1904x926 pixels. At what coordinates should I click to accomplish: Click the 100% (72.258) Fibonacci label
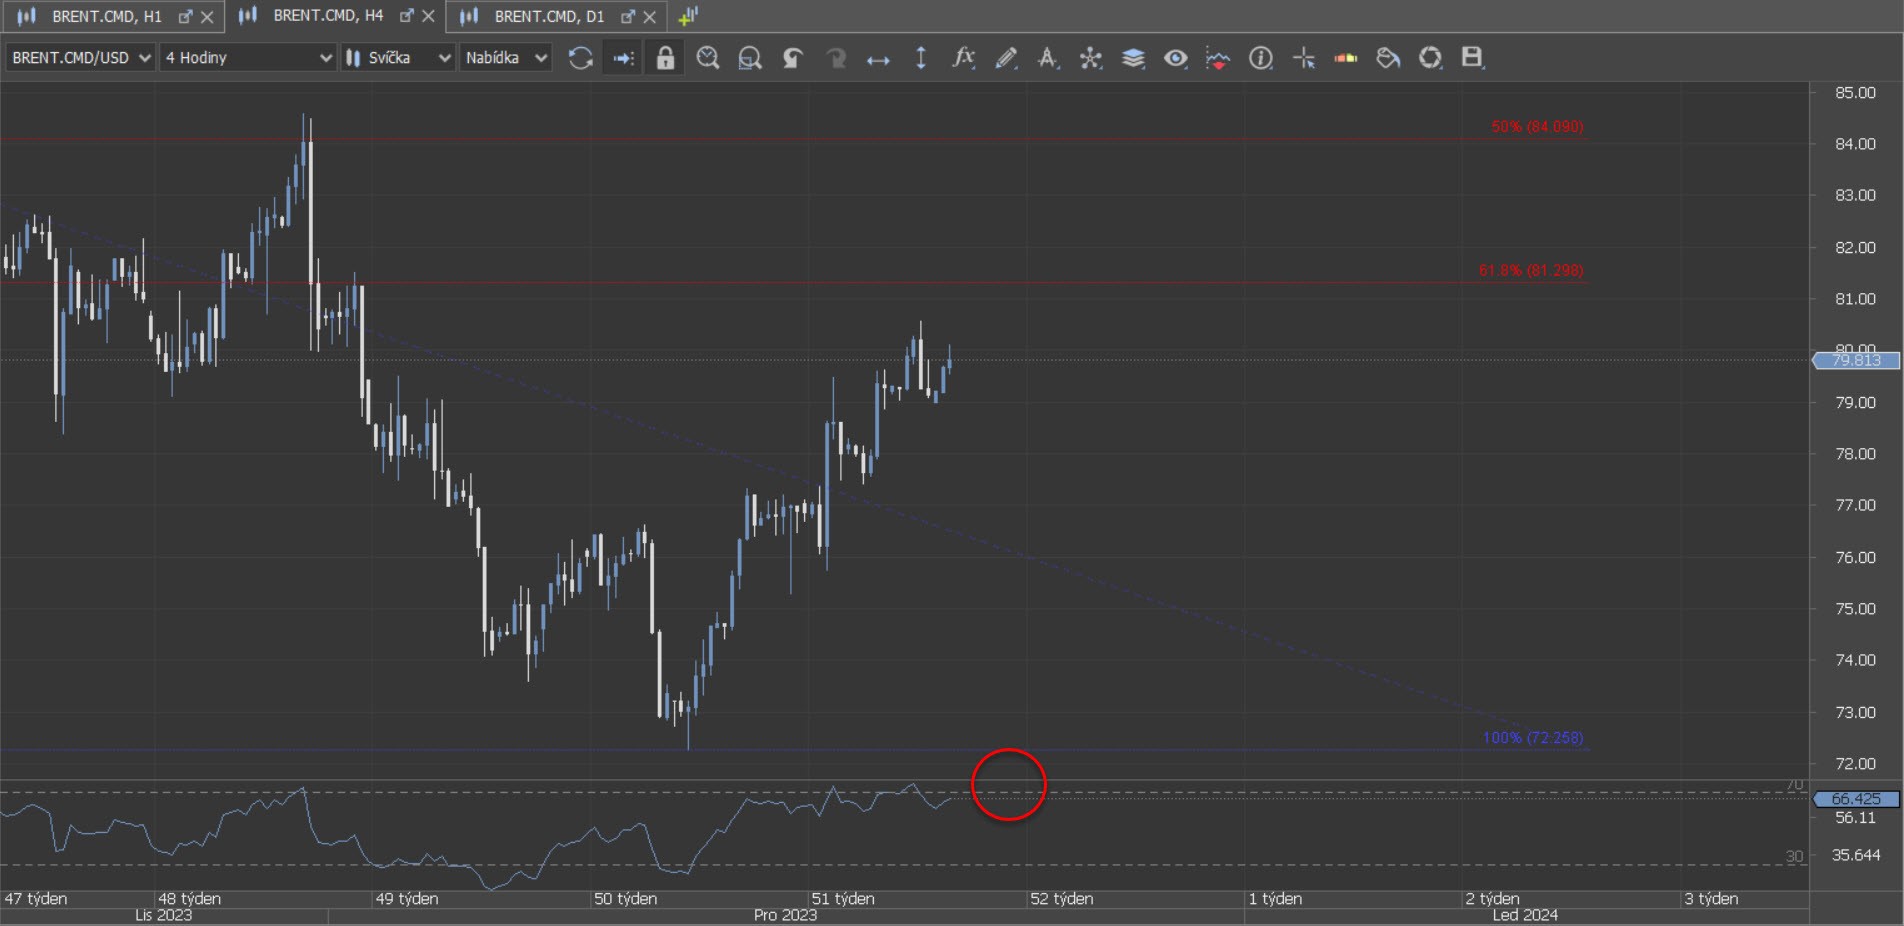click(x=1533, y=738)
